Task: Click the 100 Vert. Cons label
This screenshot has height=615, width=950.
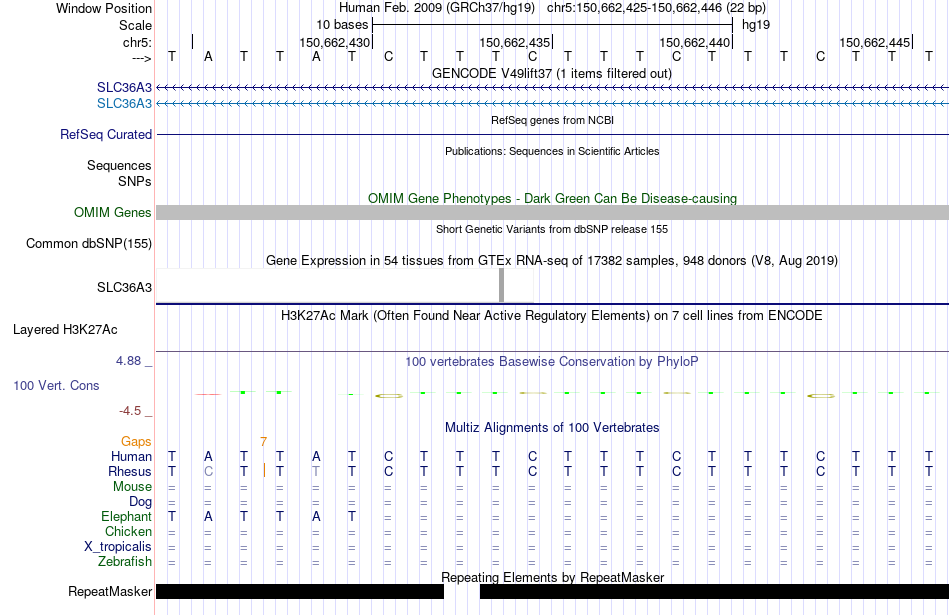Action: click(56, 385)
